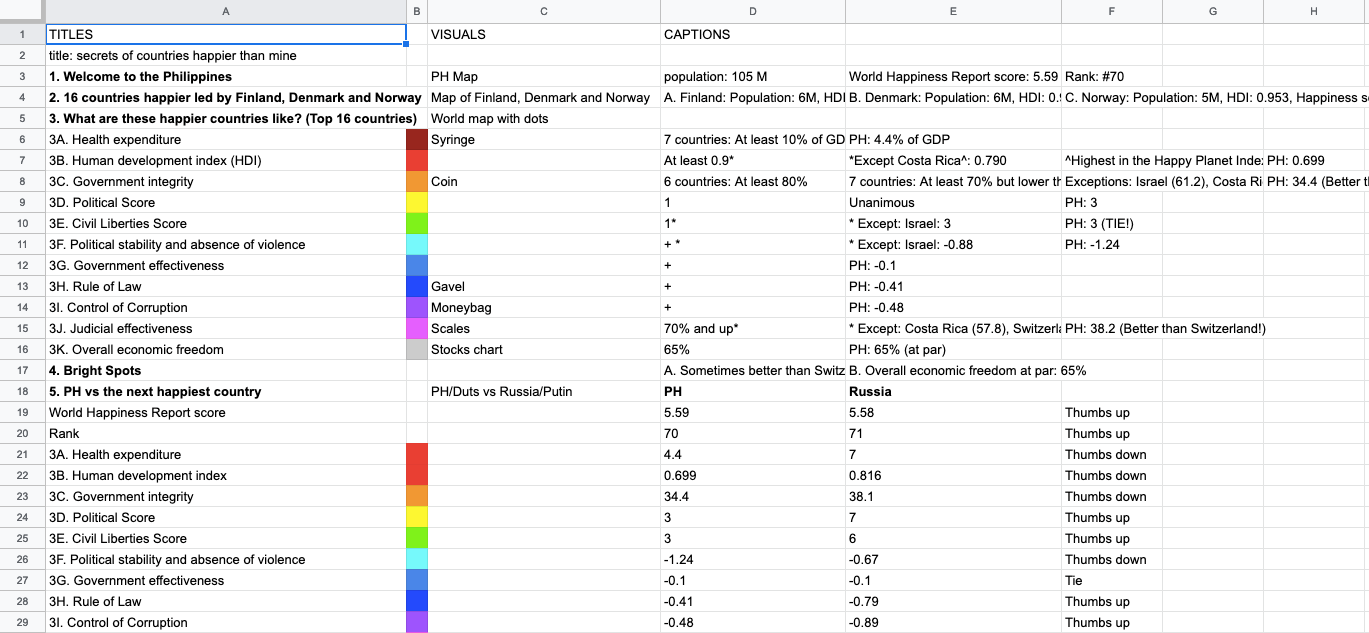Click 'PH: 4.4% of GDP' cell
This screenshot has height=633, width=1369.
click(953, 139)
